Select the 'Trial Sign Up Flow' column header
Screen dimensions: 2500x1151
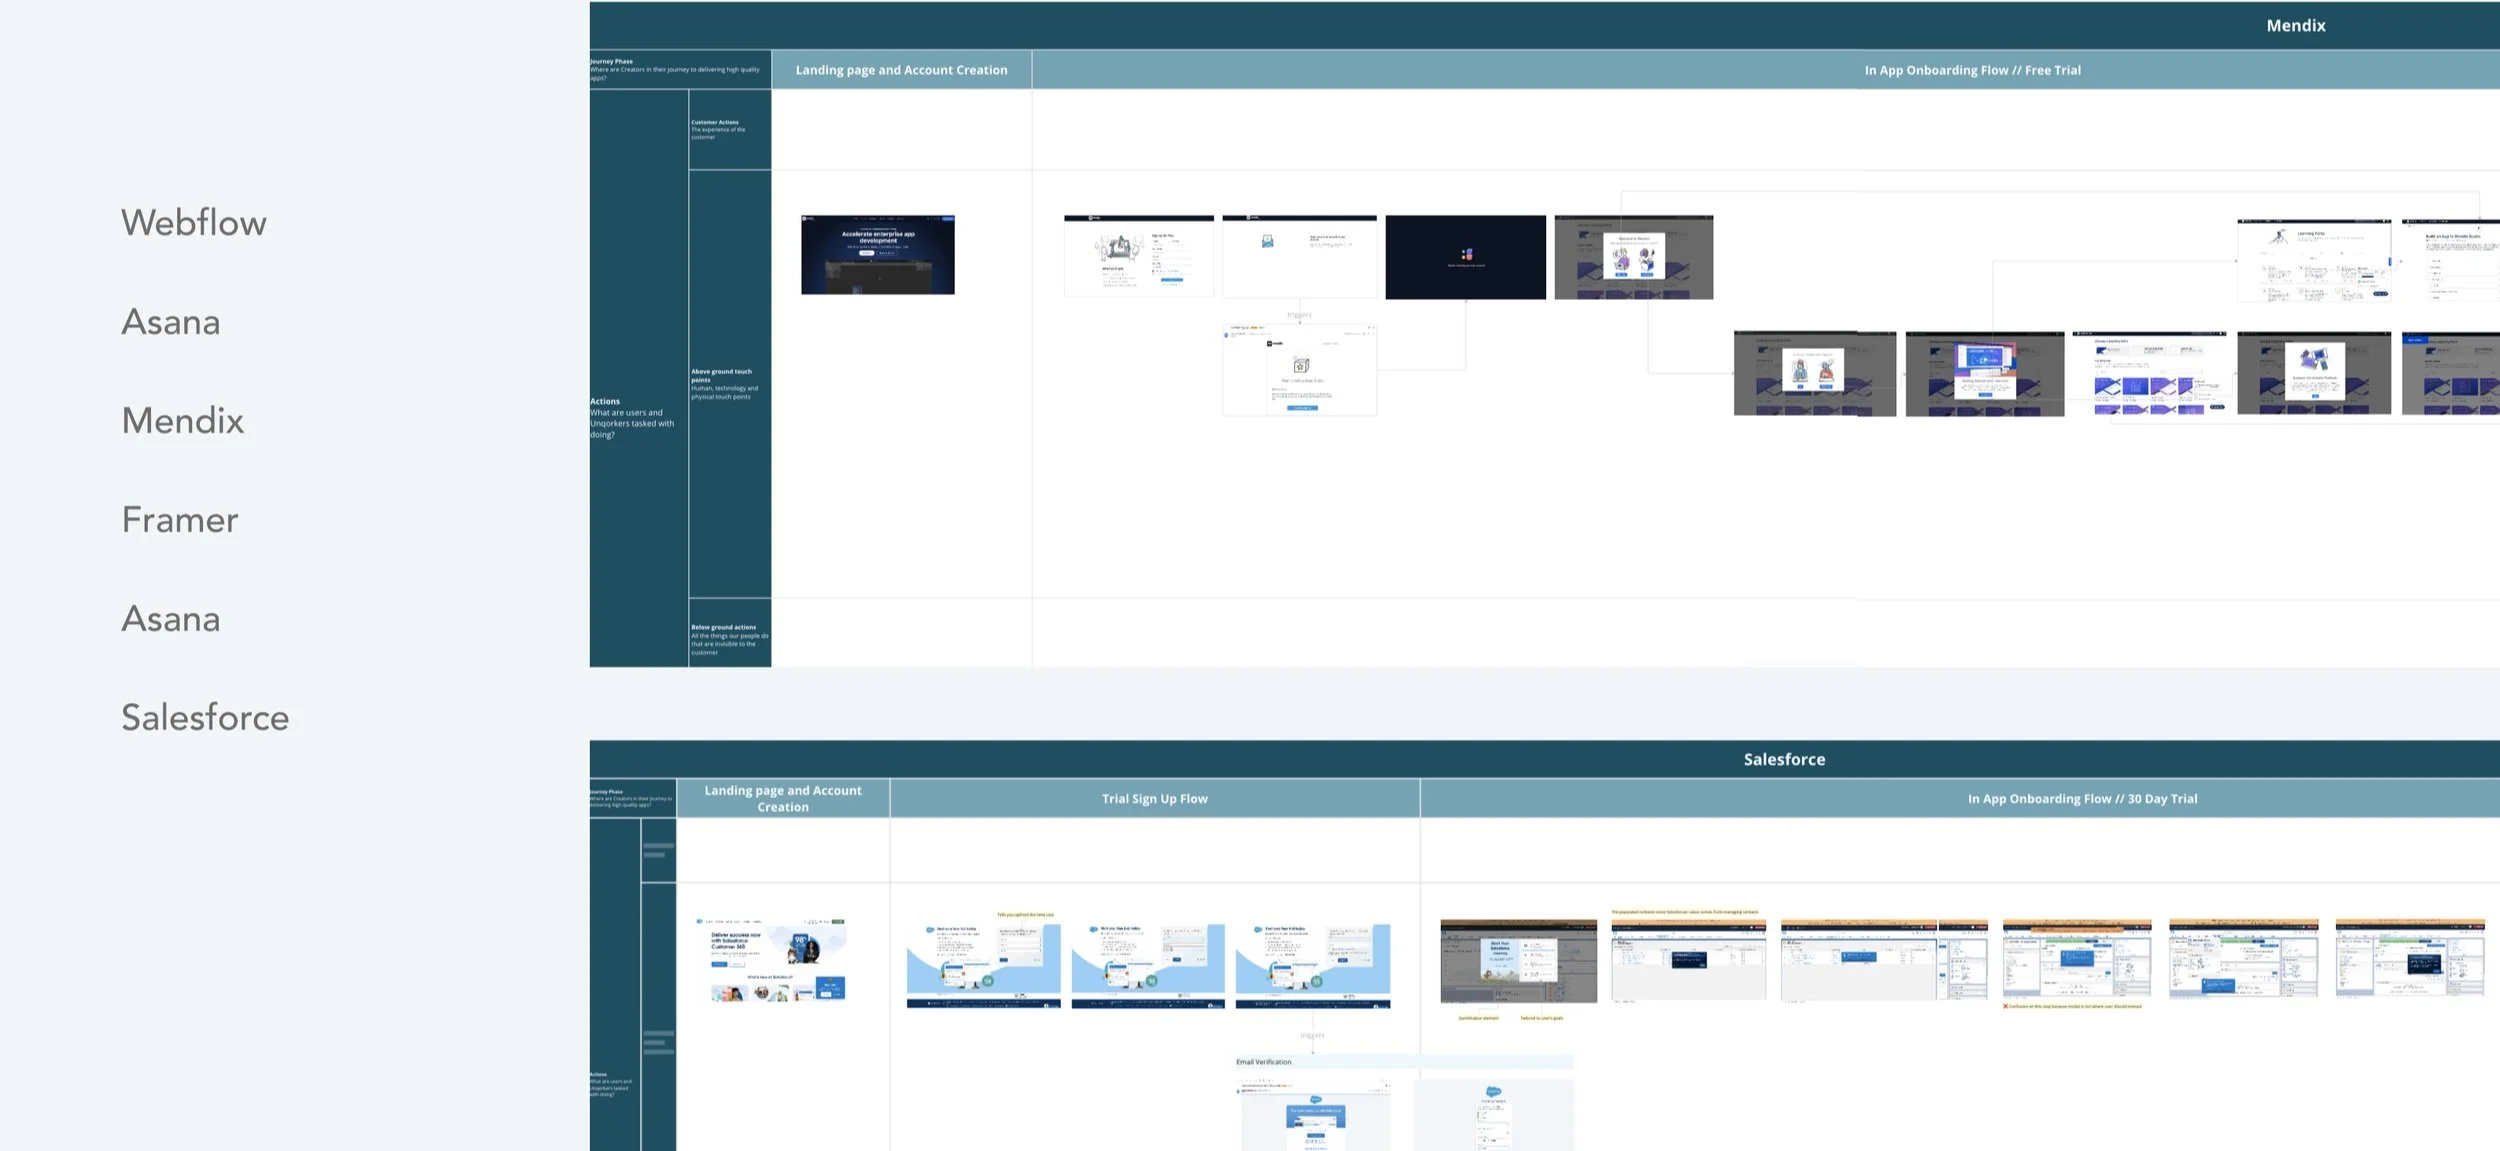point(1154,798)
